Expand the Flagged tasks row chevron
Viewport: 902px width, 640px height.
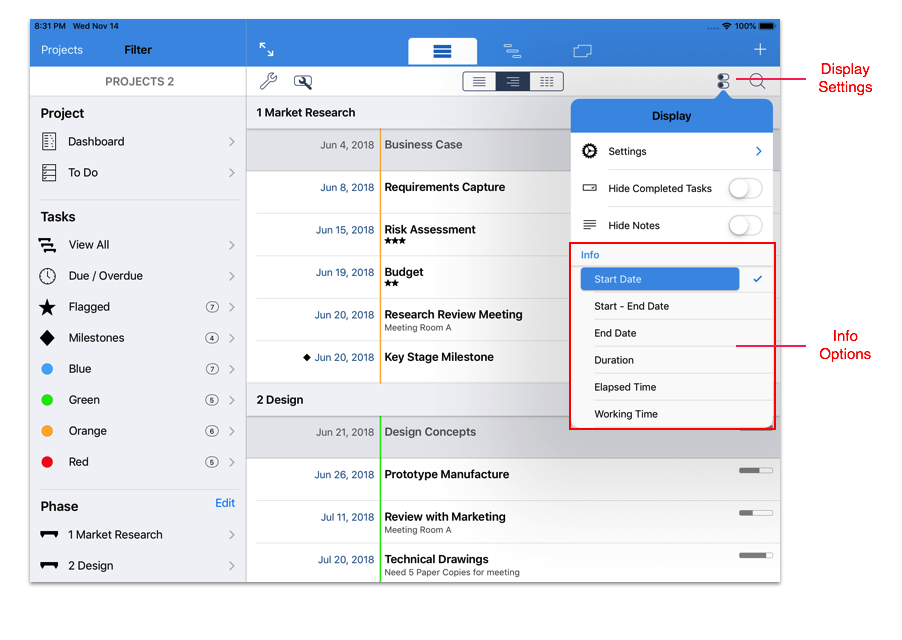pos(232,307)
